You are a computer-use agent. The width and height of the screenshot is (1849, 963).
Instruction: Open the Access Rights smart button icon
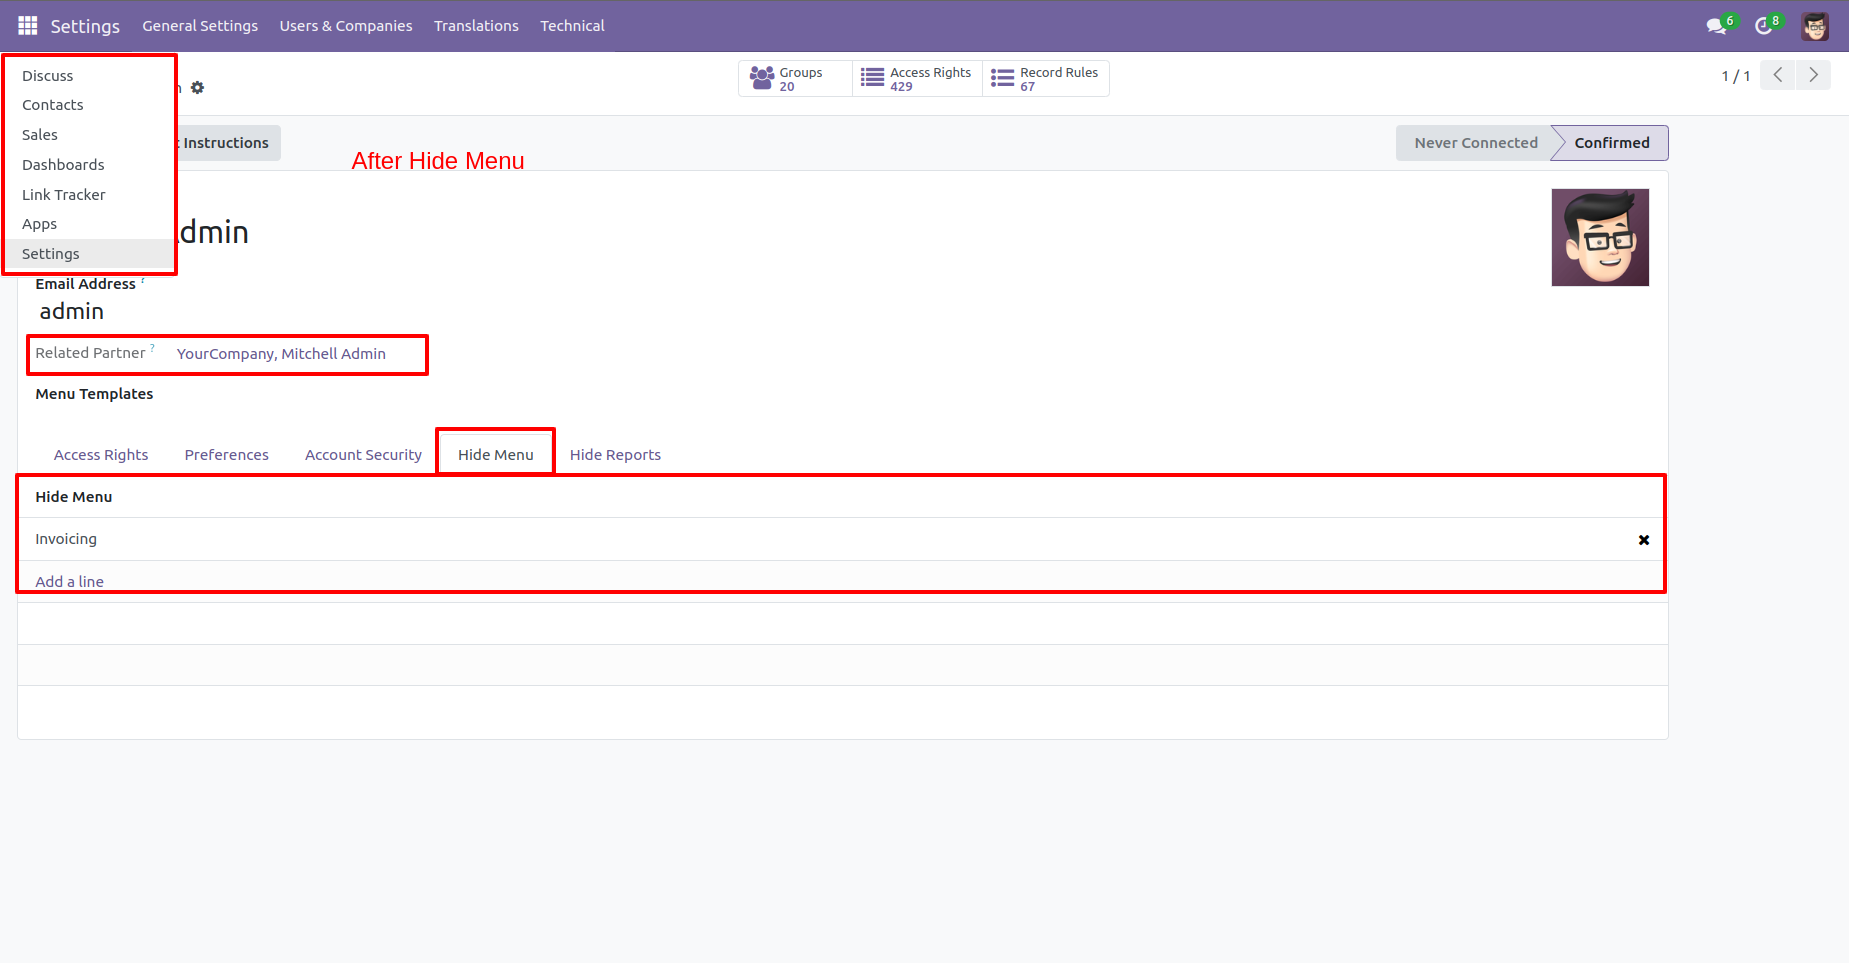pos(871,78)
